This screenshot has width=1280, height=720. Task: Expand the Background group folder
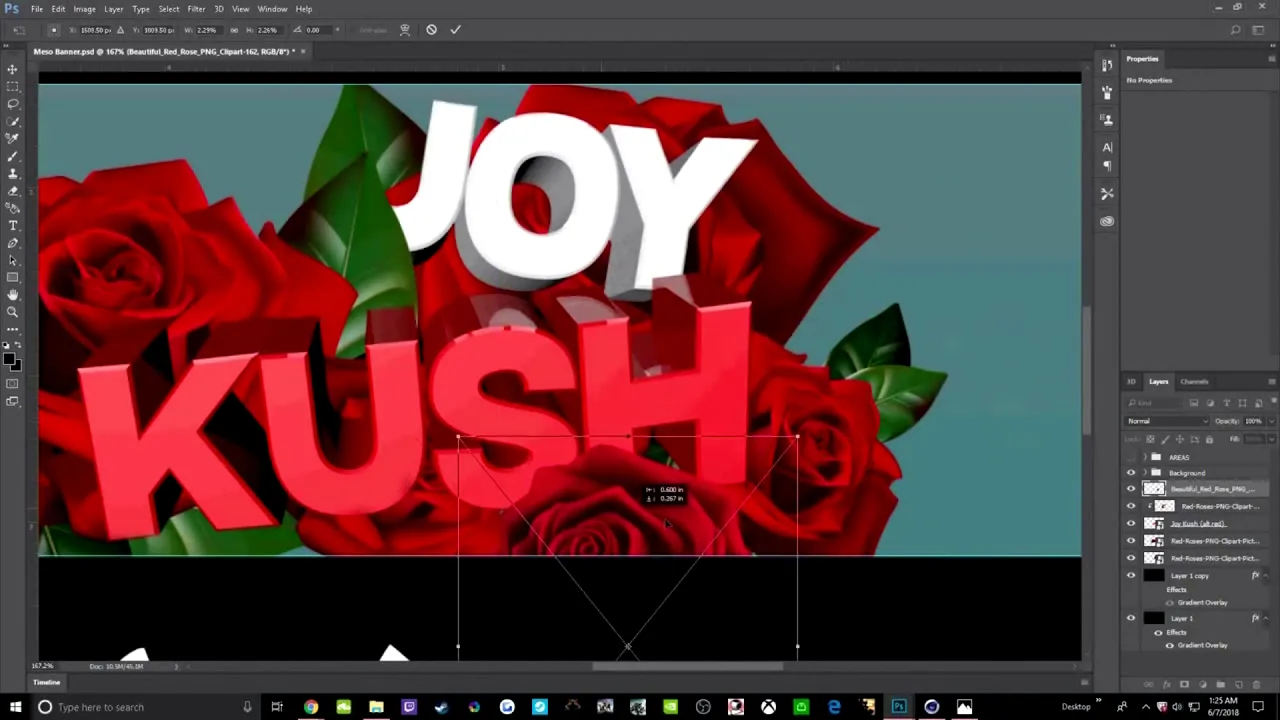pos(1146,473)
